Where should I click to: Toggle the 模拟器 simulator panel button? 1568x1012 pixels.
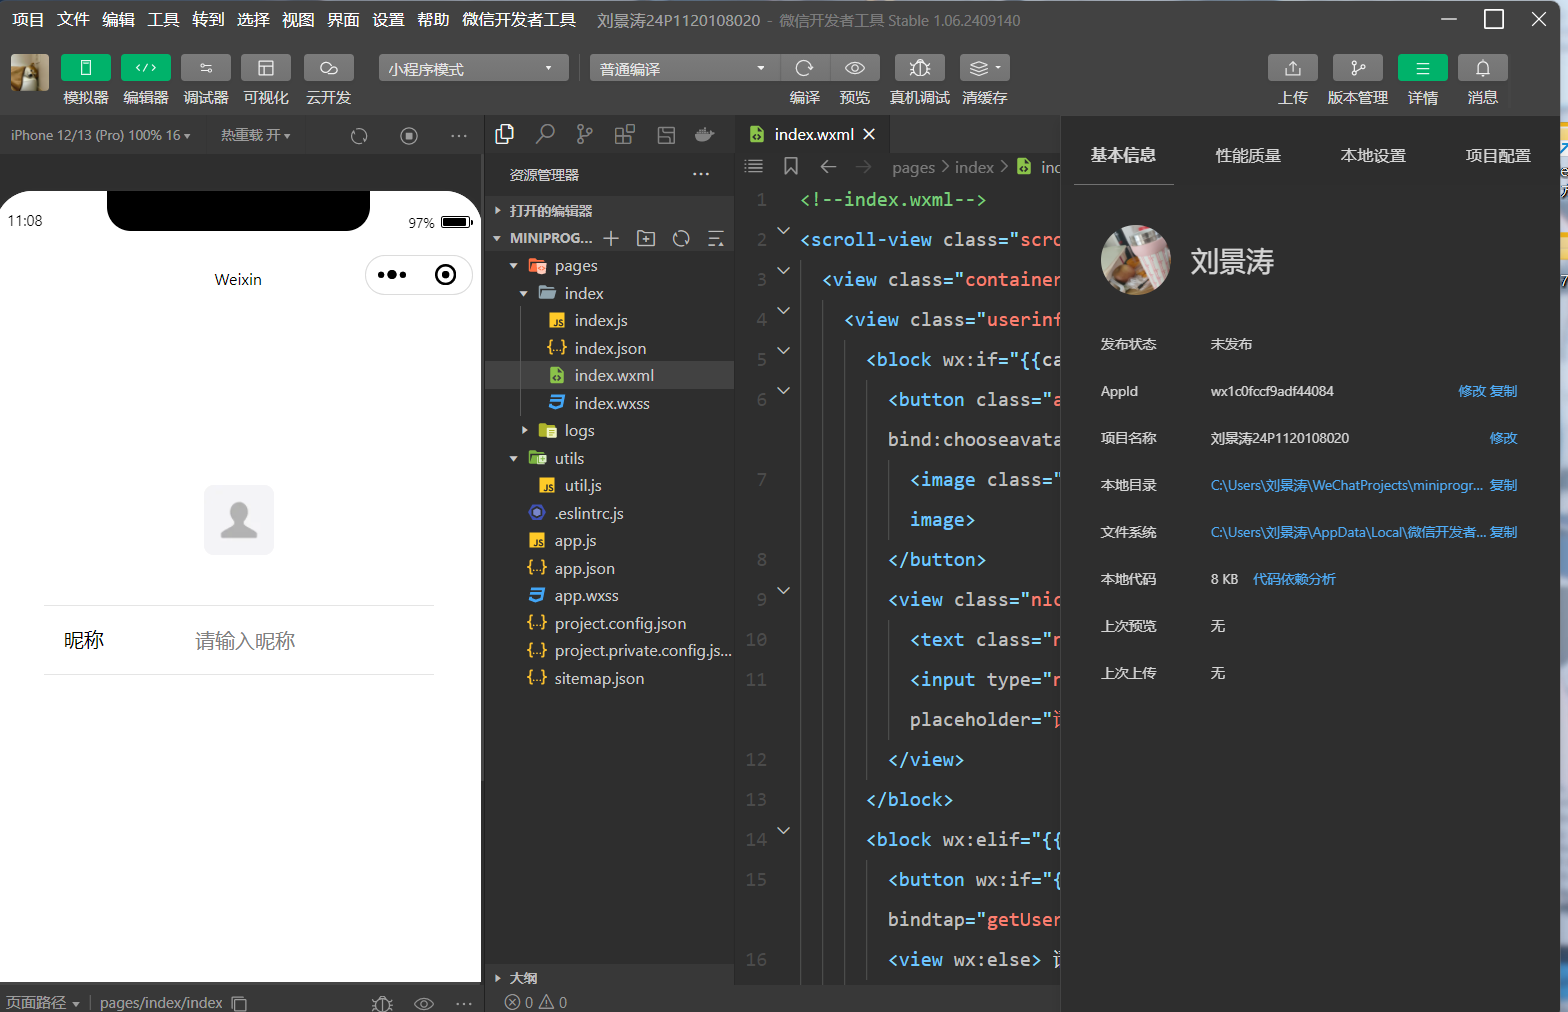[86, 68]
